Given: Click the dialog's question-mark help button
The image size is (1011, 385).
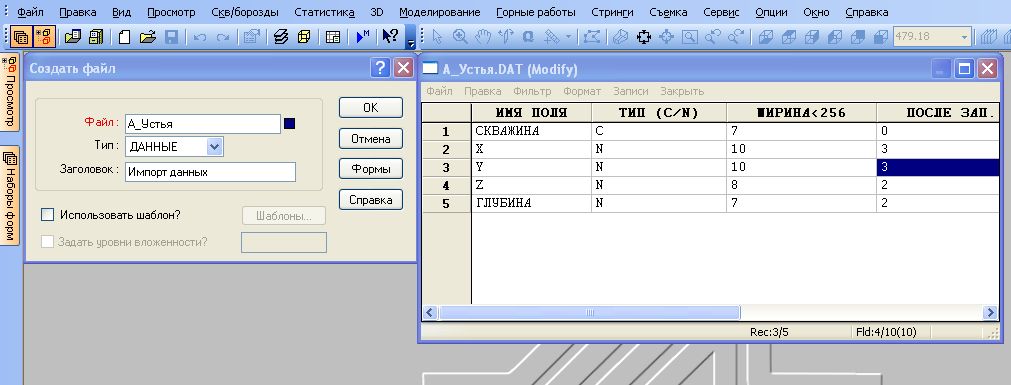Looking at the screenshot, I should pos(381,68).
